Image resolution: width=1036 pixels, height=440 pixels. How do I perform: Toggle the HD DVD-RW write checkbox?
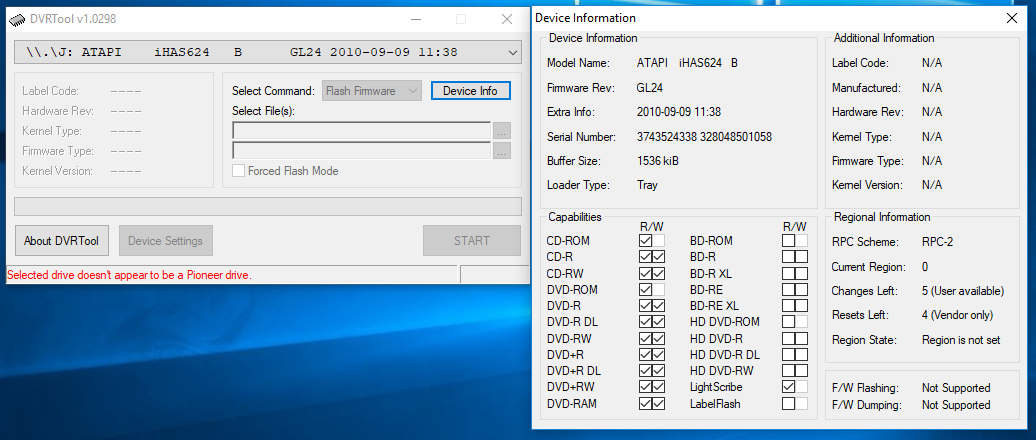coord(801,371)
